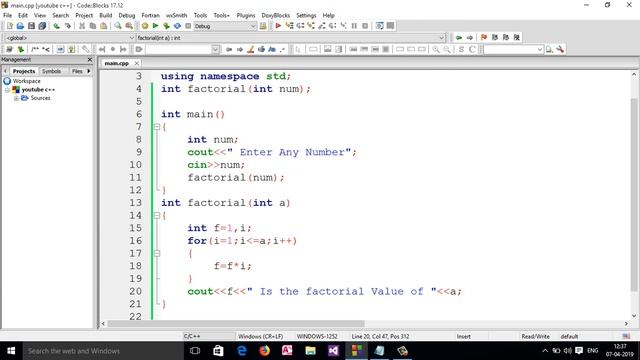Click the Run to cursor debug icon
The height and width of the screenshot is (360, 640).
(x=289, y=26)
